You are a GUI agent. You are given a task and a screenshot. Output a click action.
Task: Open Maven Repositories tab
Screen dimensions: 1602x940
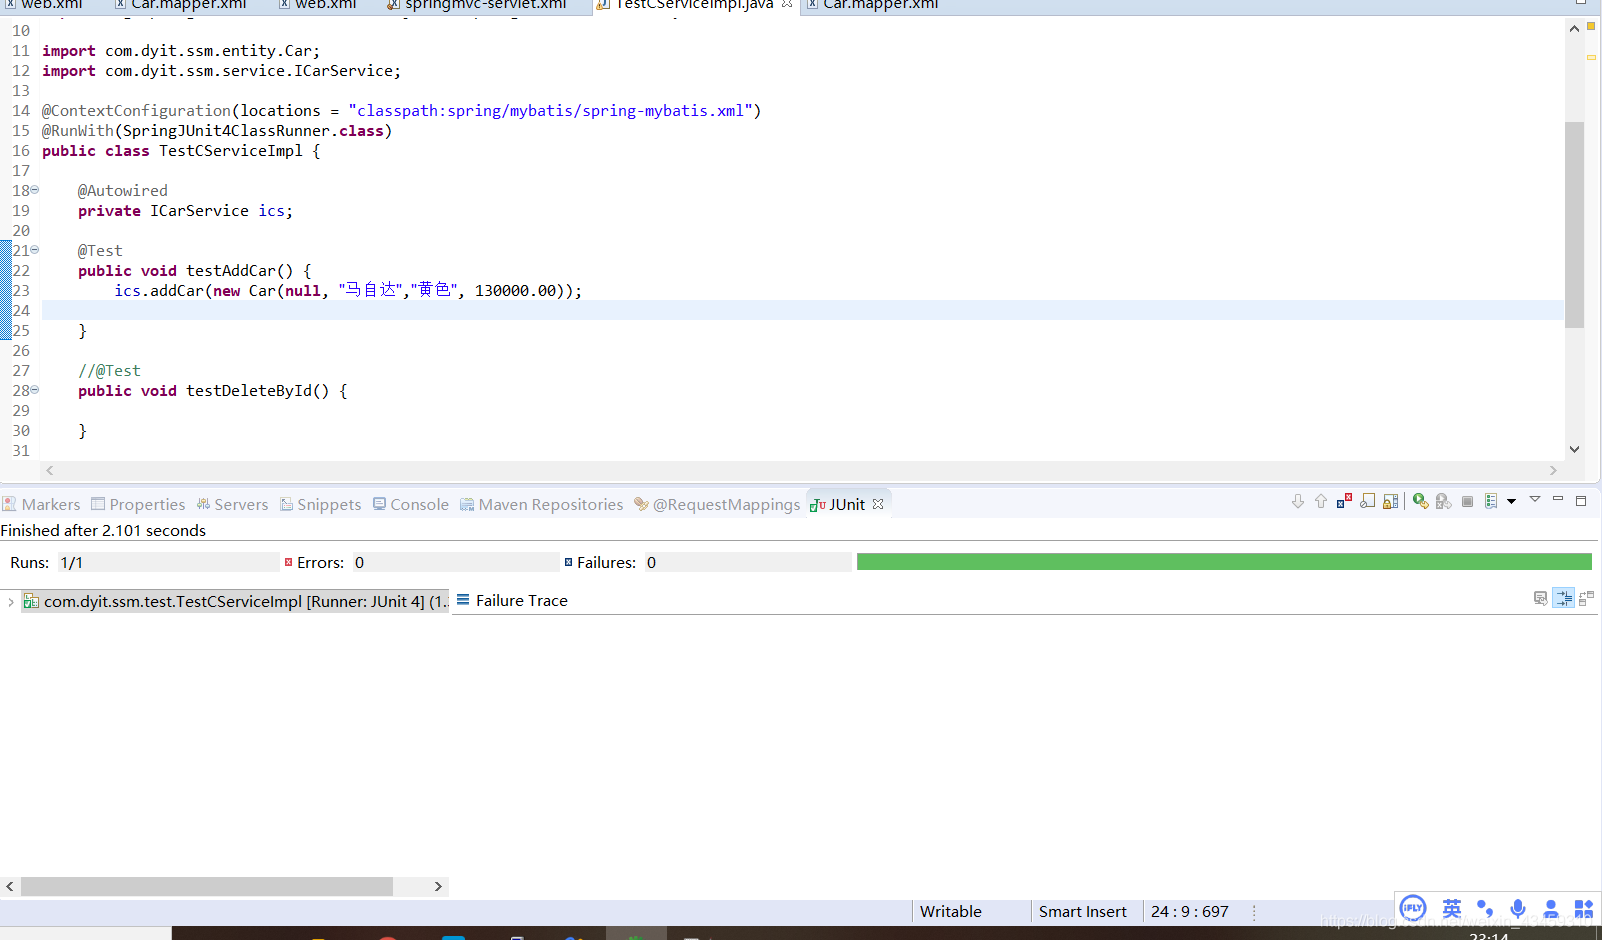click(x=542, y=504)
